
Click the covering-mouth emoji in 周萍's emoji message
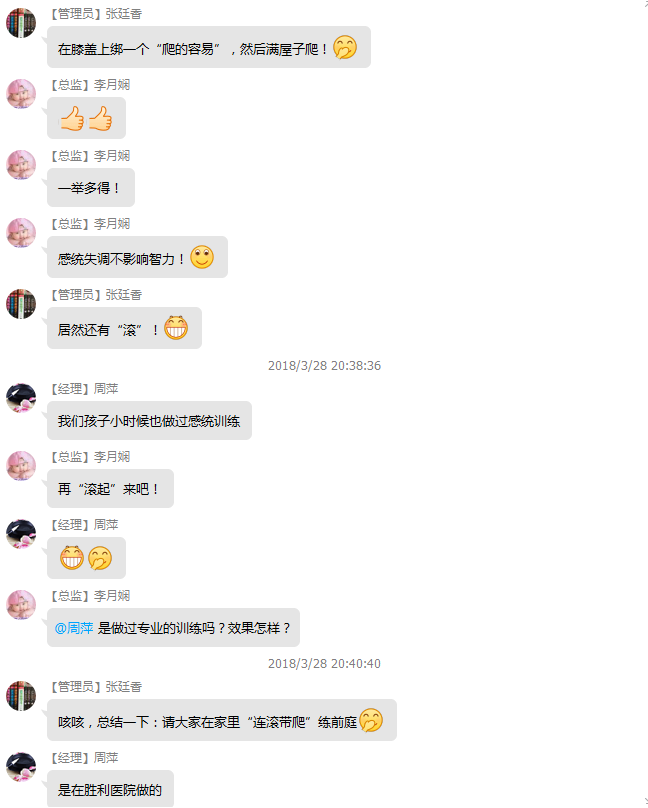pyautogui.click(x=100, y=558)
